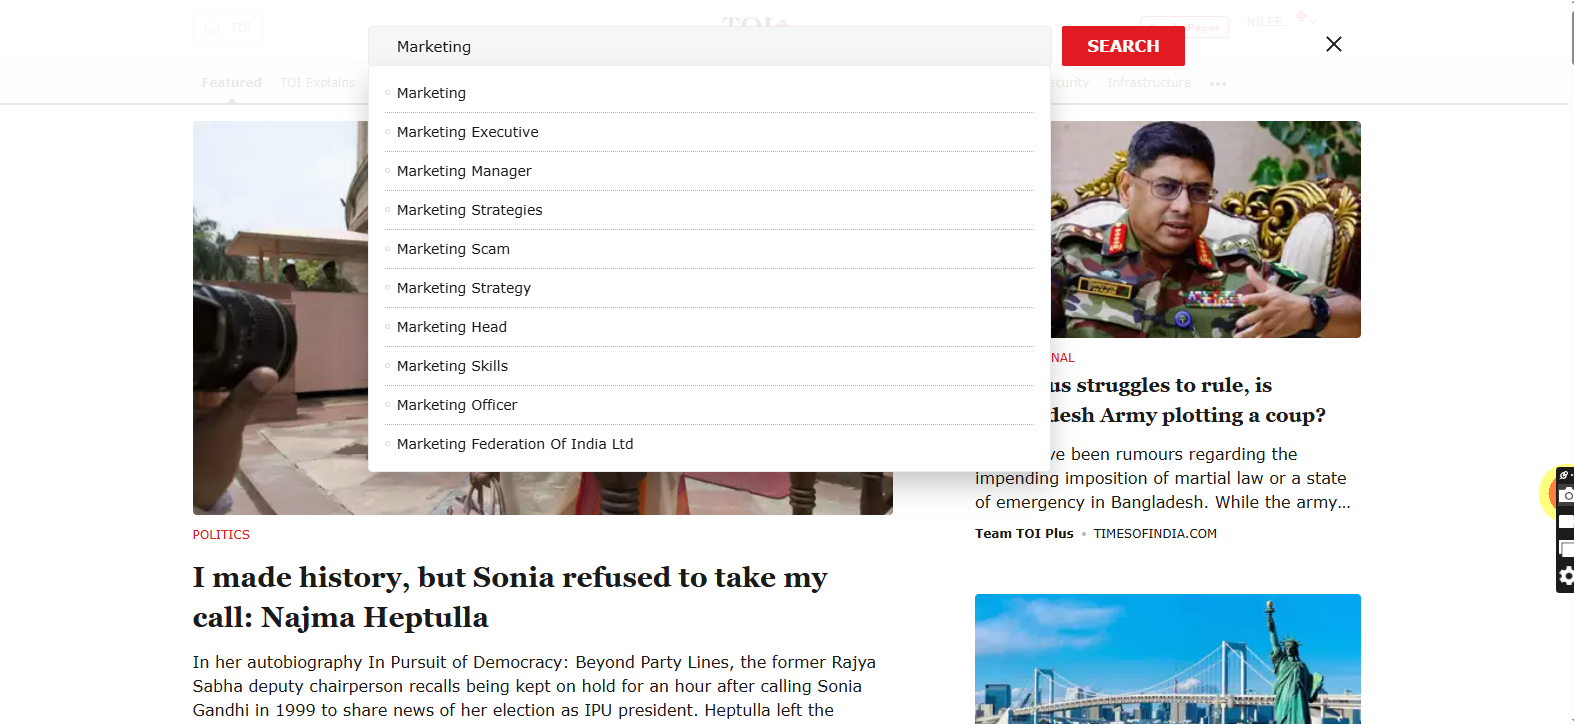
Task: Choose 'Marketing Federation Of India Ltd' suggestion
Action: (x=515, y=444)
